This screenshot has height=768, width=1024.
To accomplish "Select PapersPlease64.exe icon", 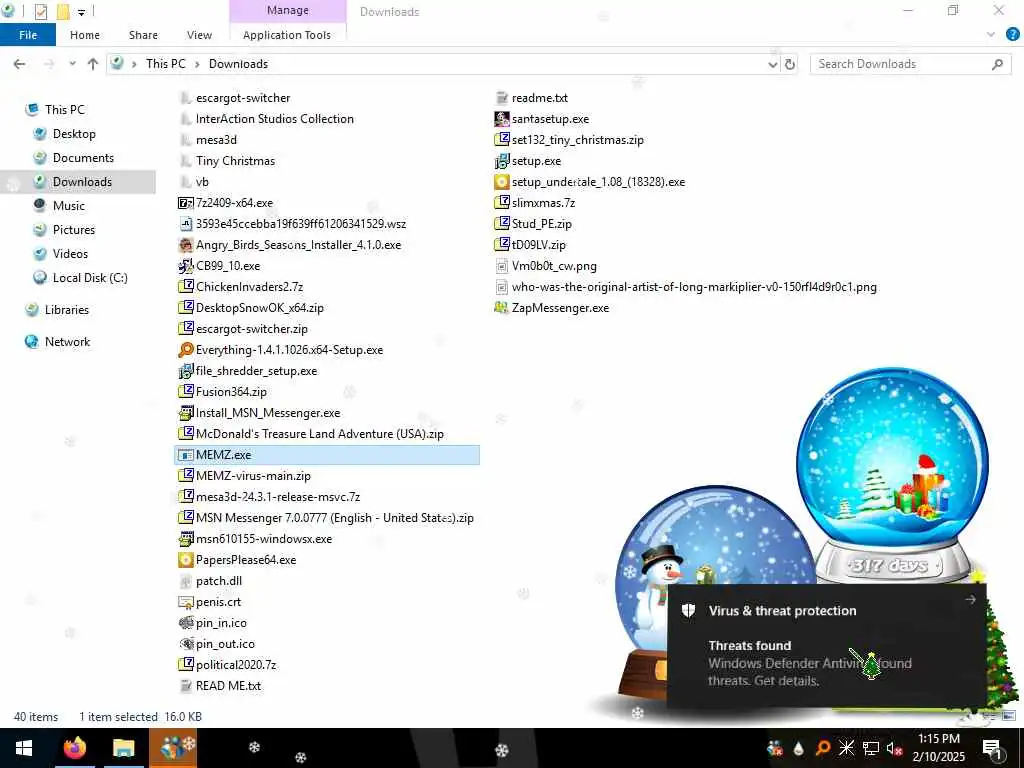I will (x=185, y=560).
